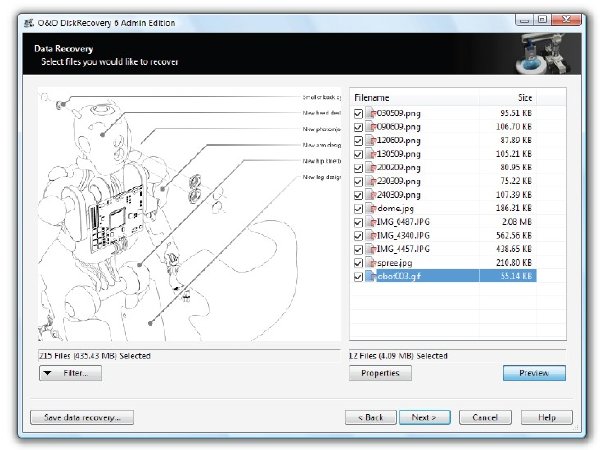Uncheck the 030509.png checkbox

coord(358,114)
